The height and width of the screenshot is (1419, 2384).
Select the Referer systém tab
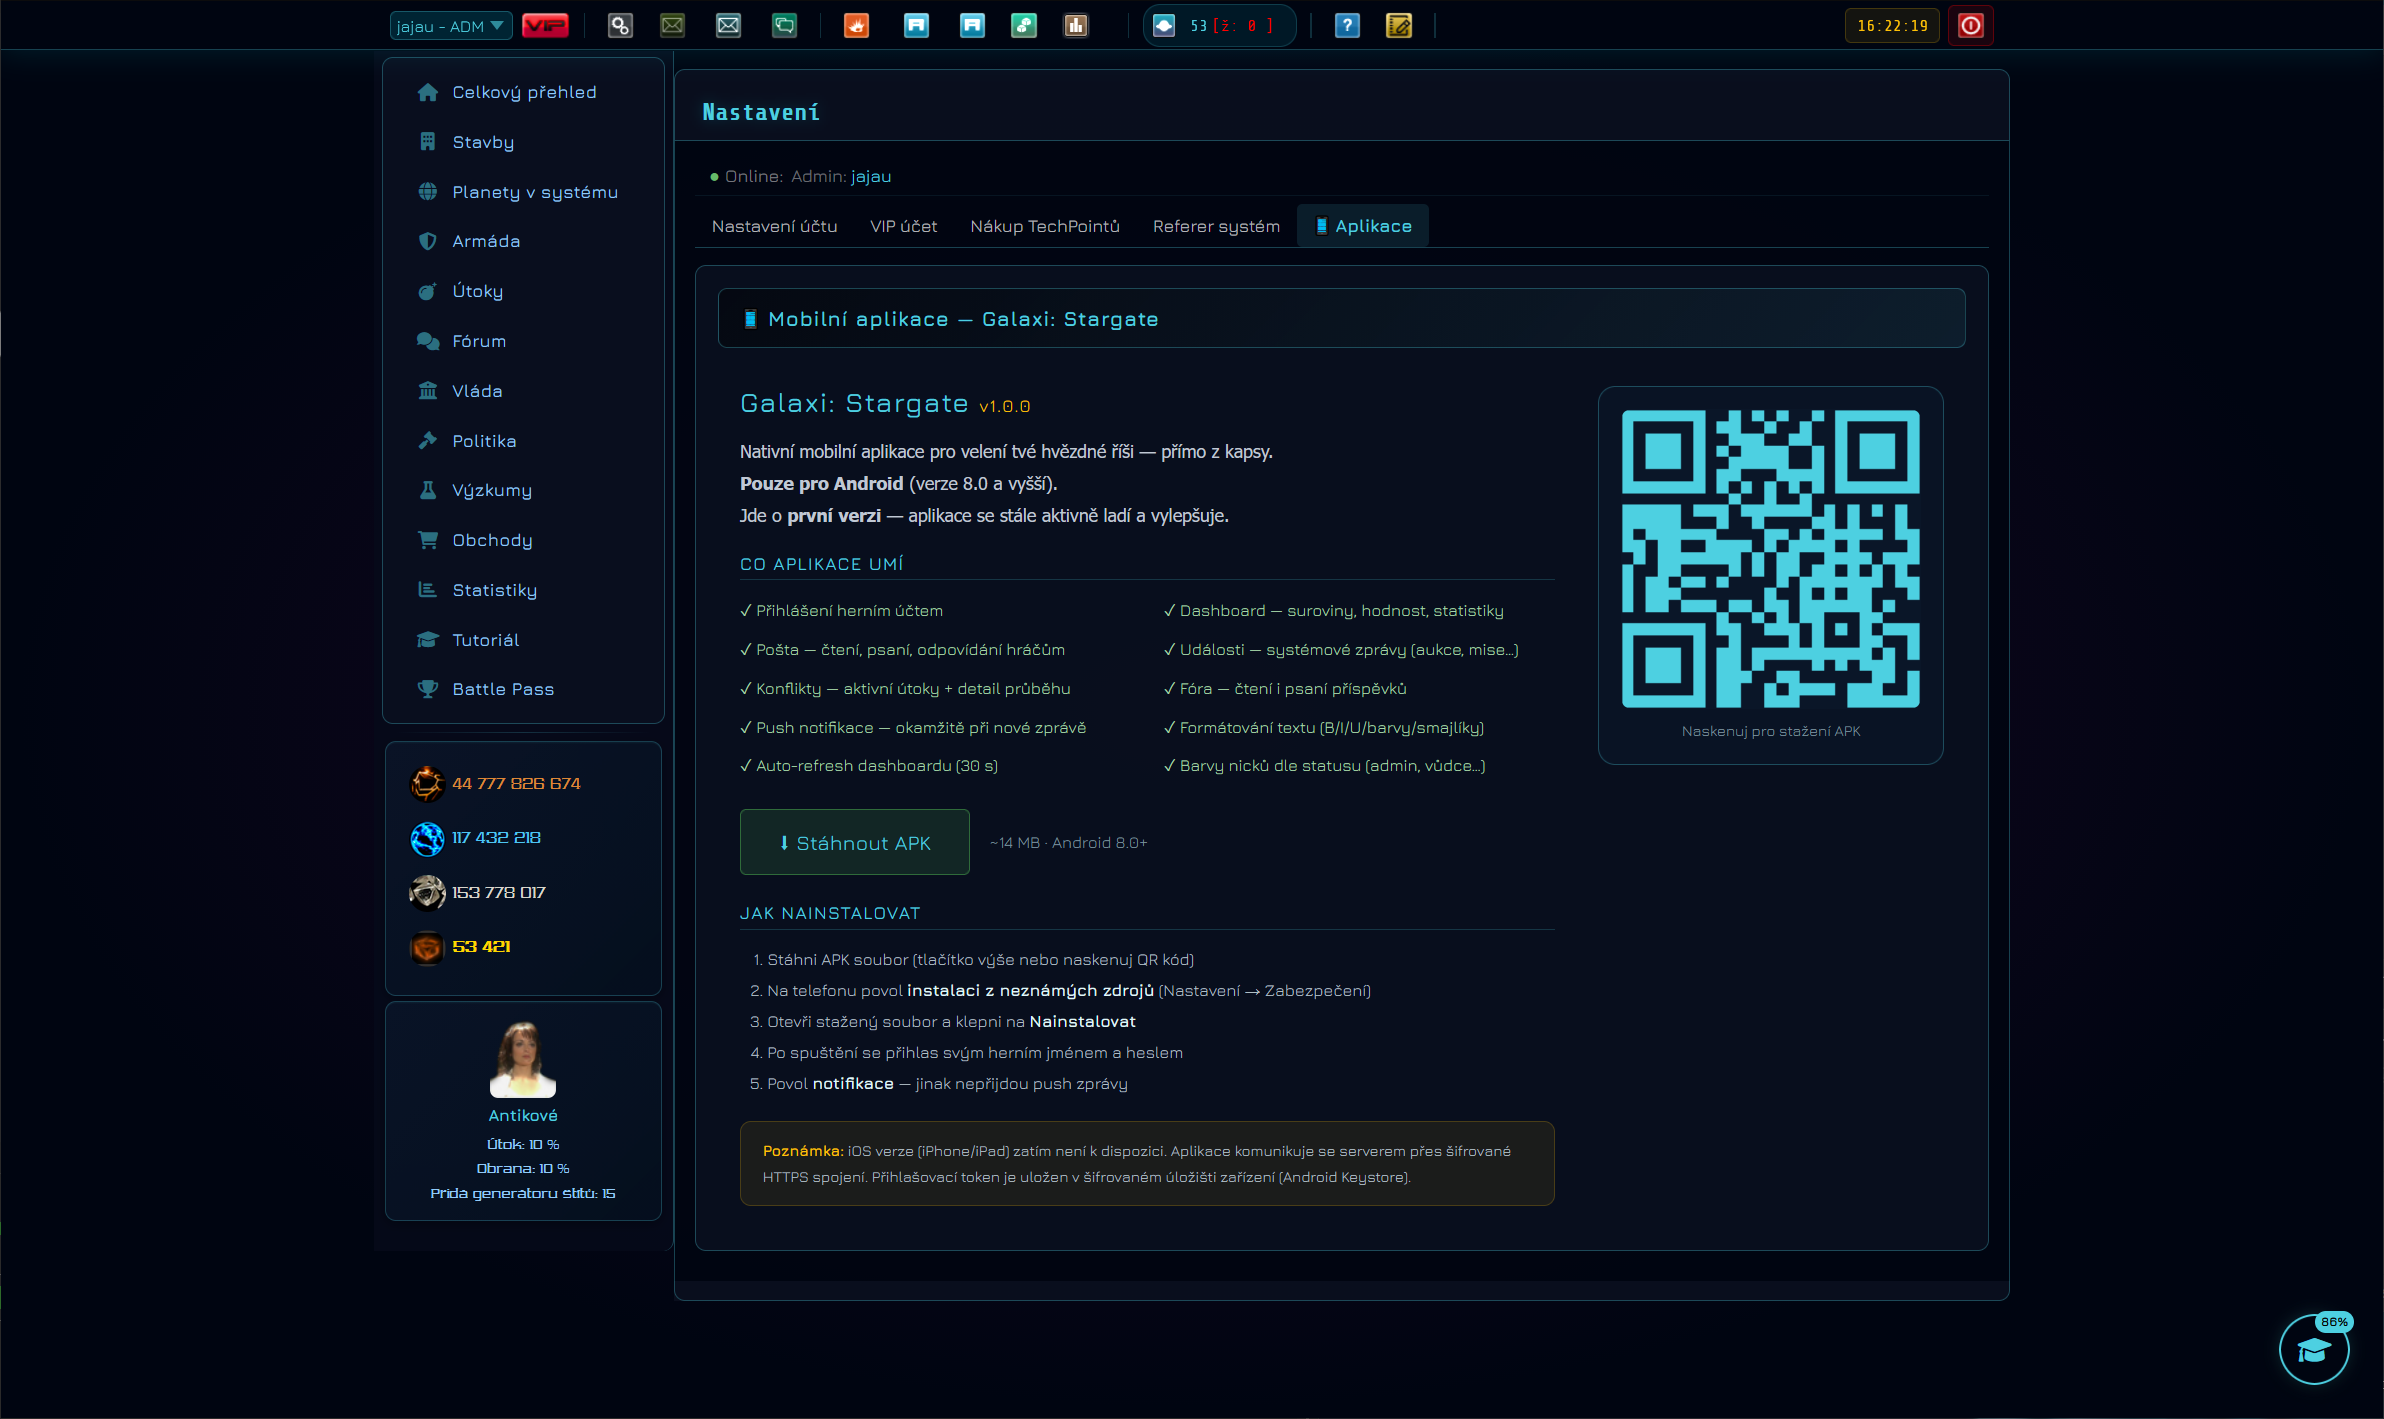(1216, 226)
